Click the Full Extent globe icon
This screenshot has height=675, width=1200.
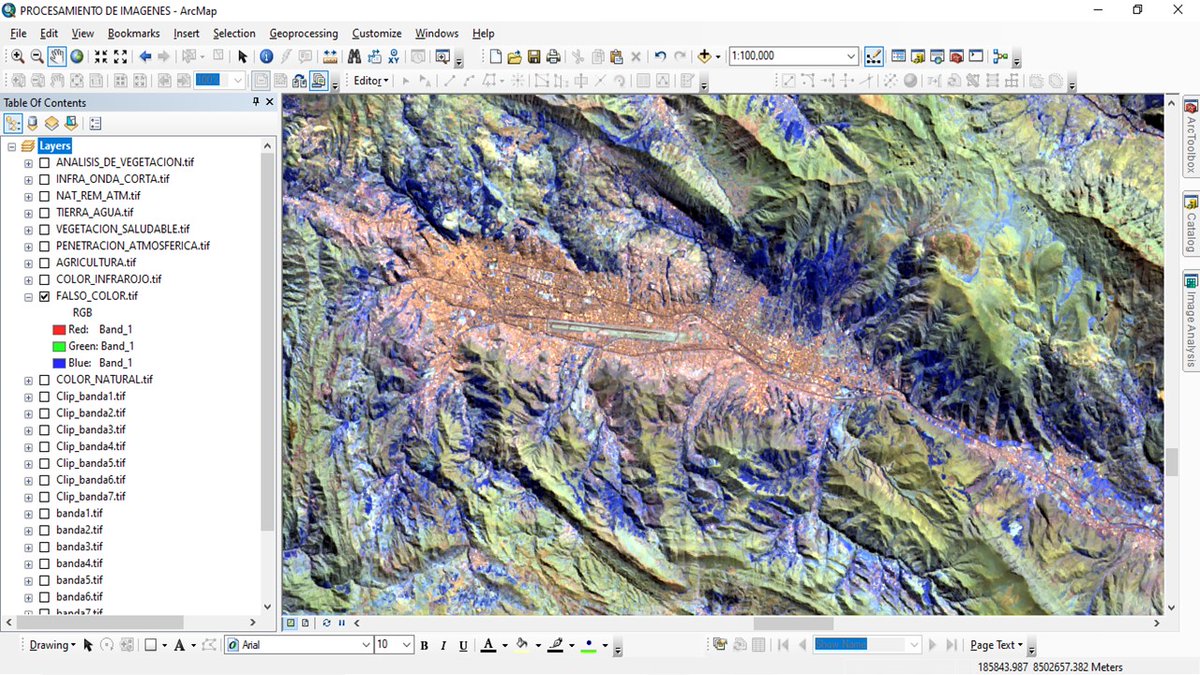pyautogui.click(x=77, y=57)
